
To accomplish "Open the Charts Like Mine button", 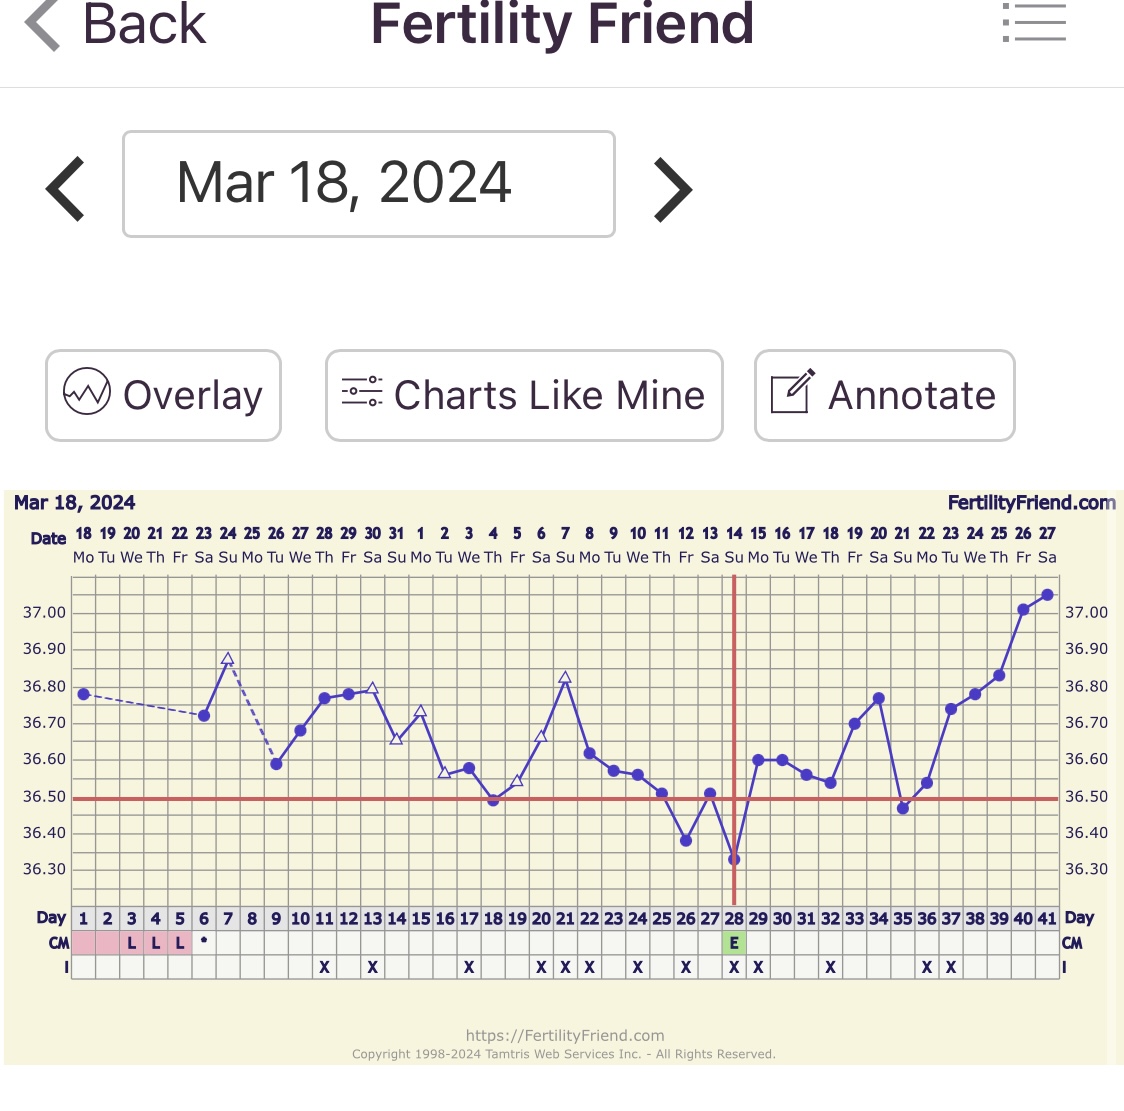I will click(524, 395).
